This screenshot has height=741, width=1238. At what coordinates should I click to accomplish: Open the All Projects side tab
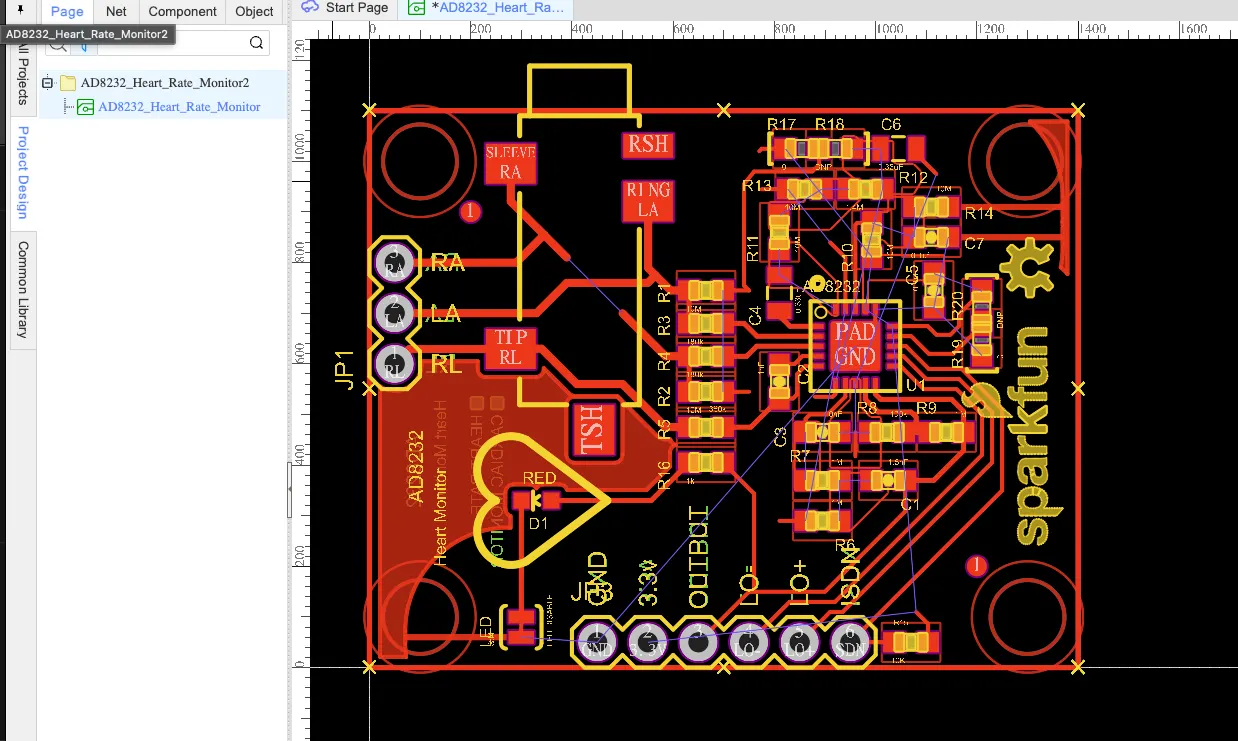point(23,79)
